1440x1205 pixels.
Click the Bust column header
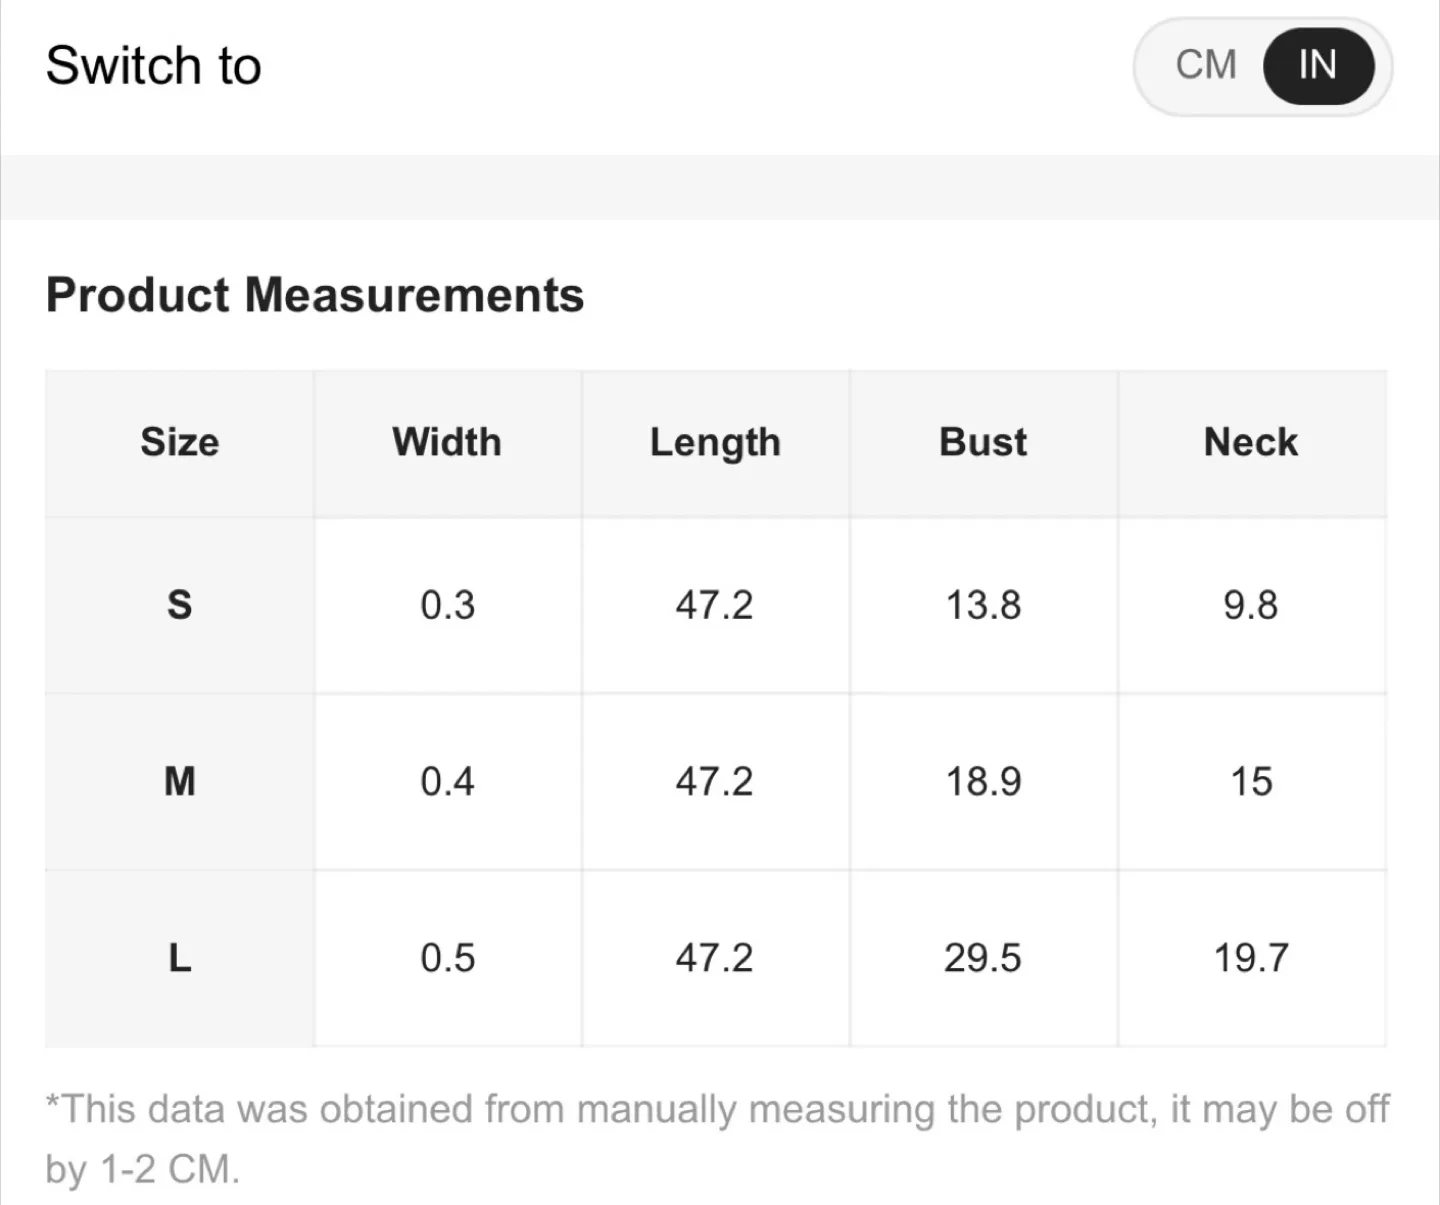[983, 442]
